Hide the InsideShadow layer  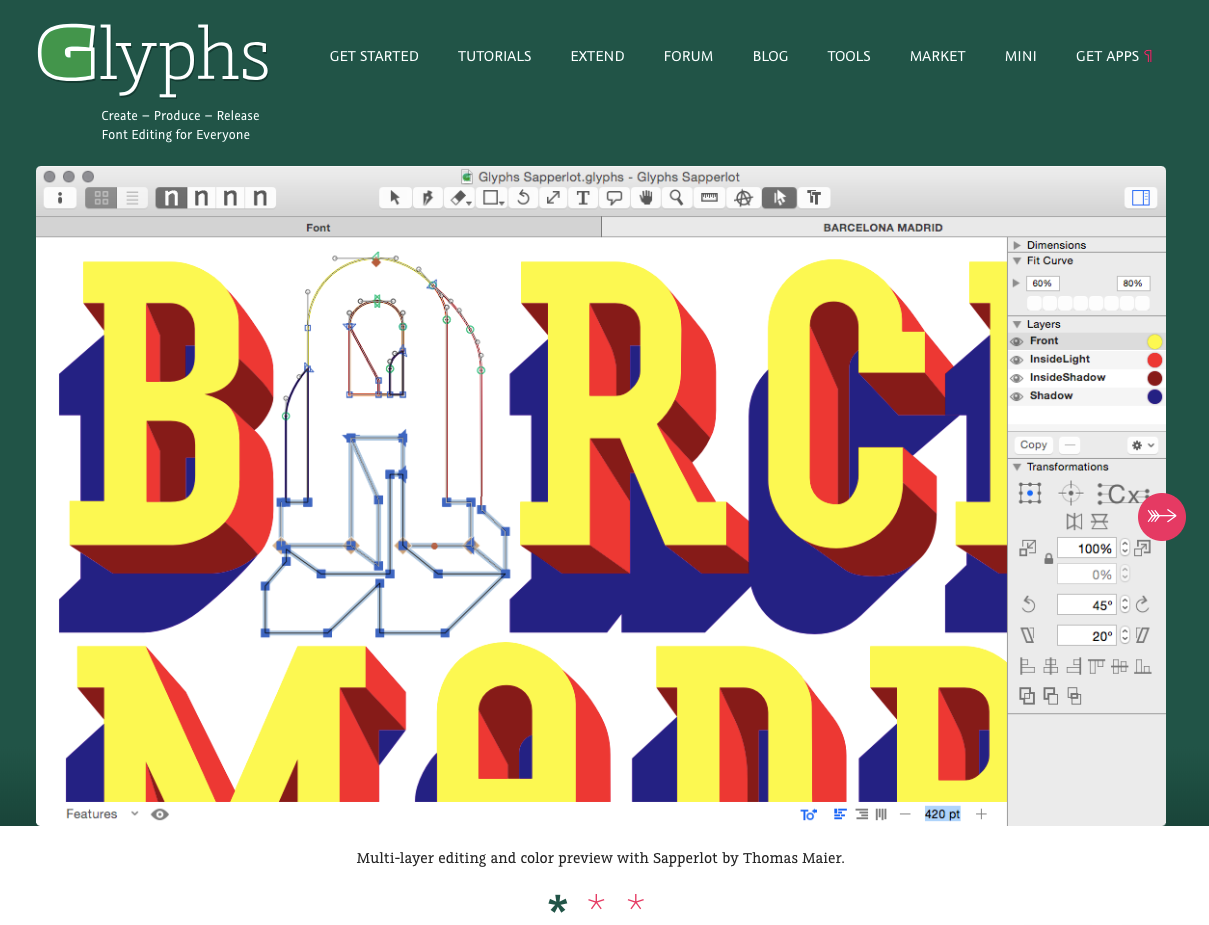(1017, 378)
